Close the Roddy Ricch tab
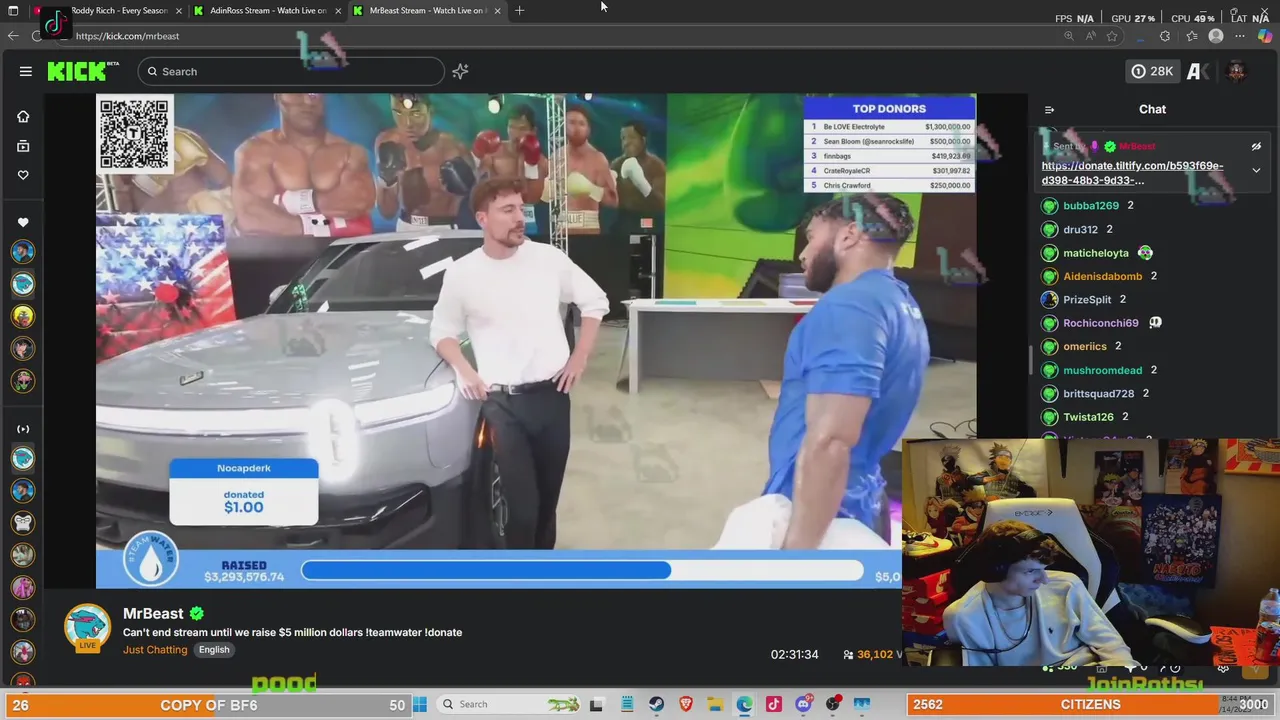 click(179, 11)
